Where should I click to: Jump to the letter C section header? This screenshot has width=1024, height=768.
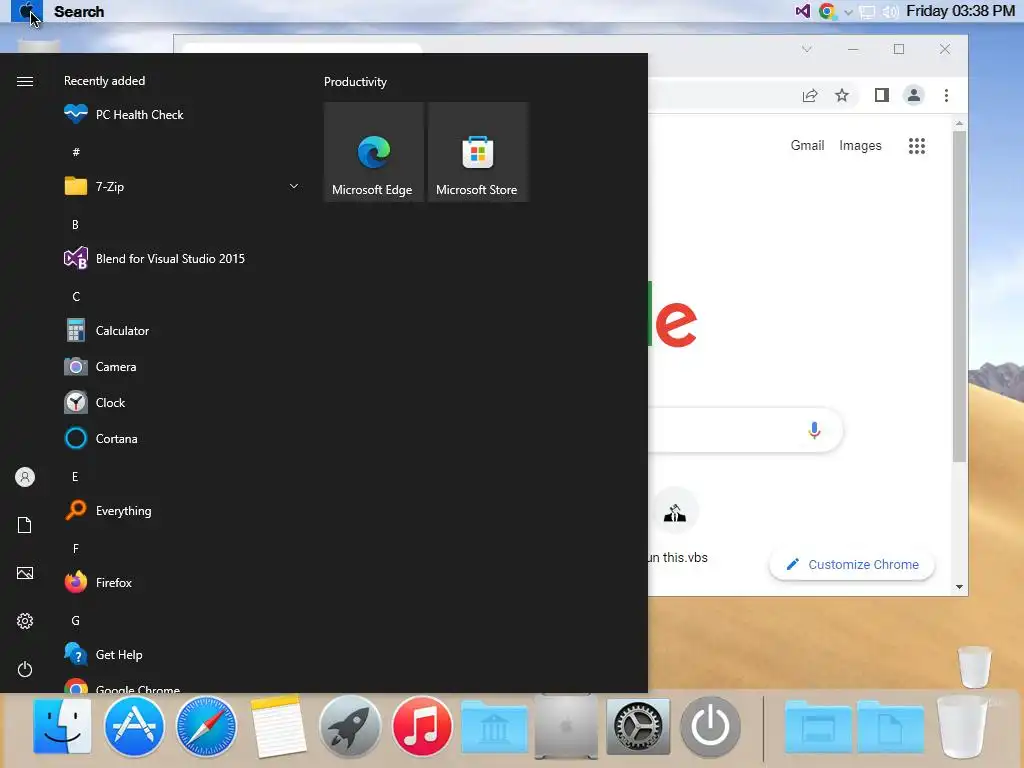click(x=76, y=296)
